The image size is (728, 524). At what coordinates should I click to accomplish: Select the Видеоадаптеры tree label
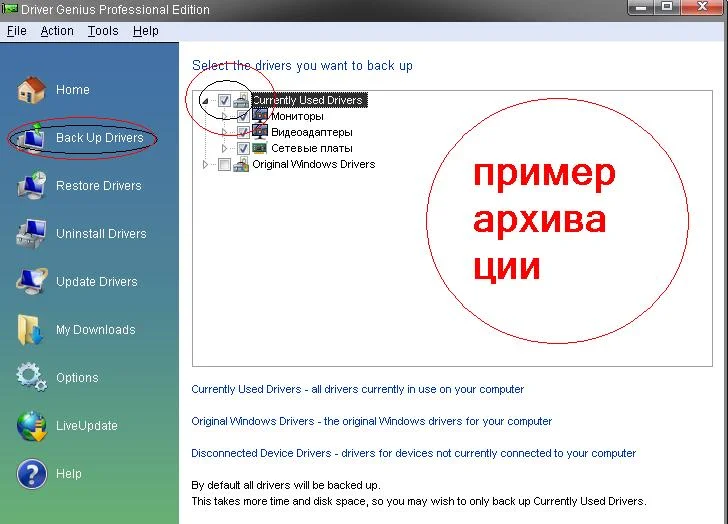click(312, 132)
